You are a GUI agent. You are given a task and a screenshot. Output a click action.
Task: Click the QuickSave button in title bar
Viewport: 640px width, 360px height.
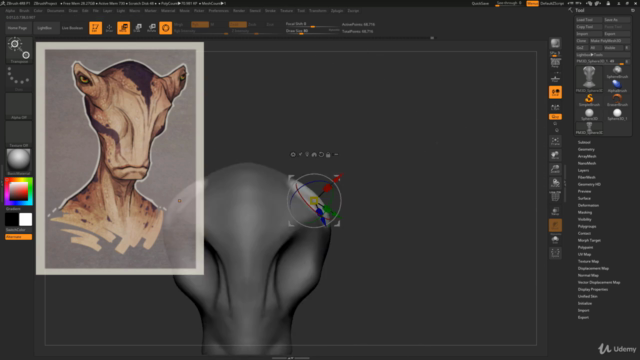point(480,3)
